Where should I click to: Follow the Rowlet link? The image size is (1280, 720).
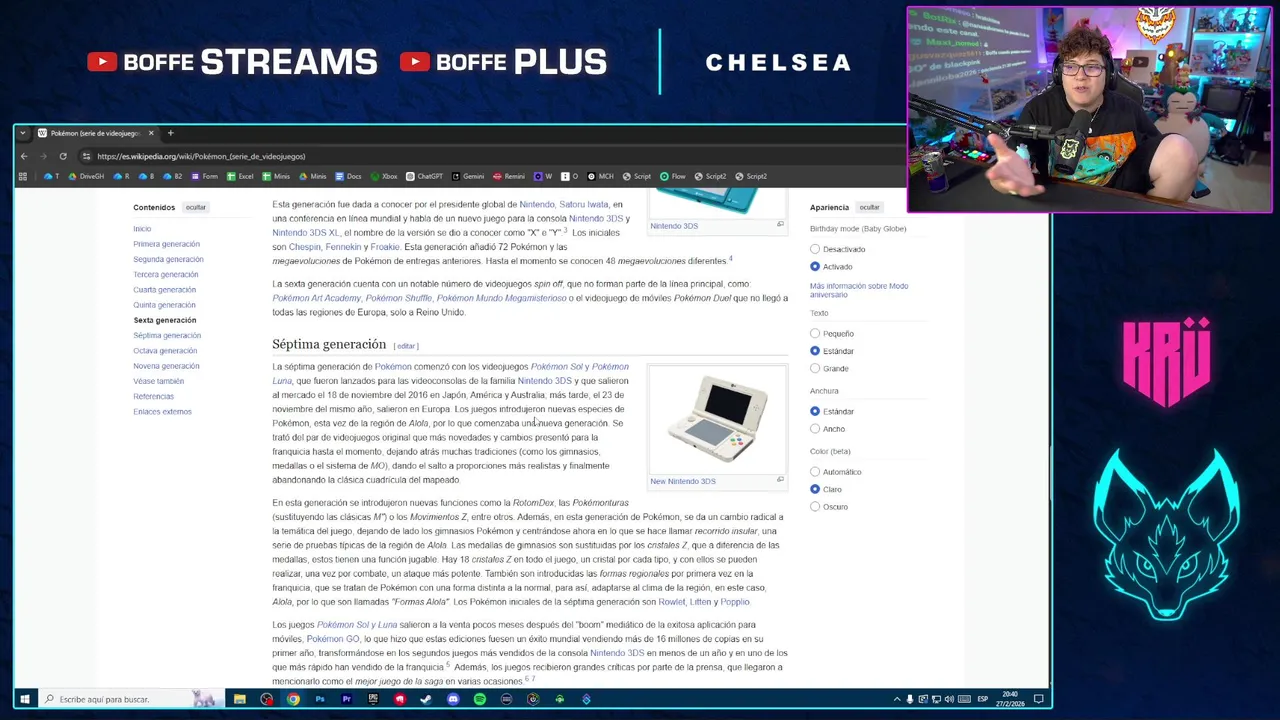tap(671, 602)
